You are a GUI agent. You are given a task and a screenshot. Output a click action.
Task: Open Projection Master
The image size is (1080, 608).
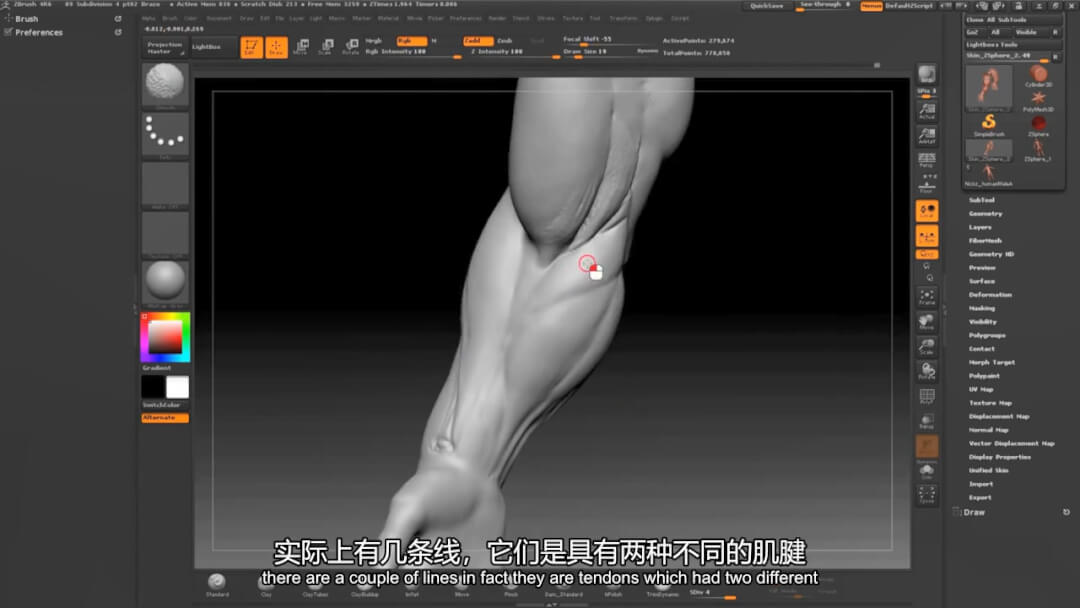[x=165, y=48]
